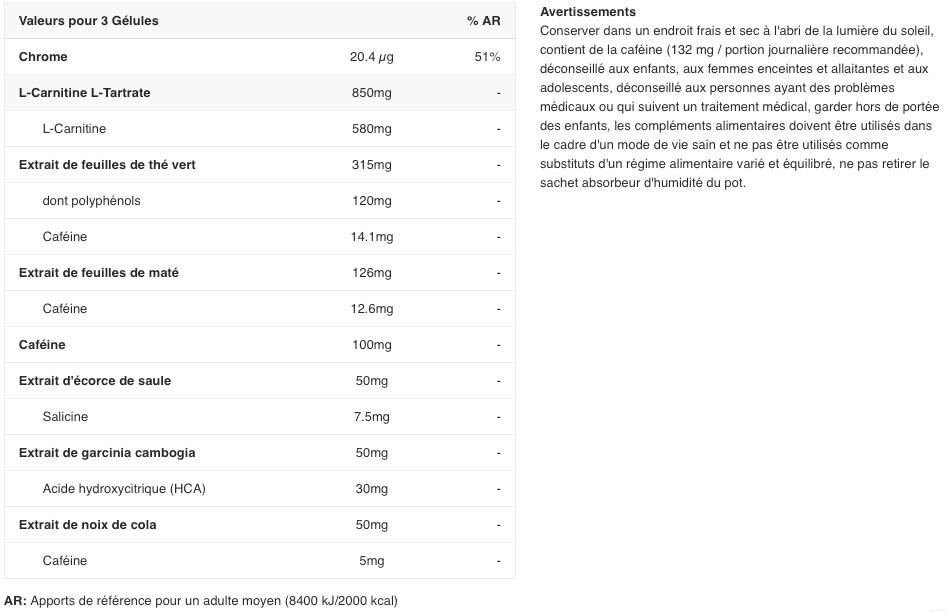Click the bold Caféine 100mg row label
The width and height of the screenshot is (947, 612).
coord(42,345)
